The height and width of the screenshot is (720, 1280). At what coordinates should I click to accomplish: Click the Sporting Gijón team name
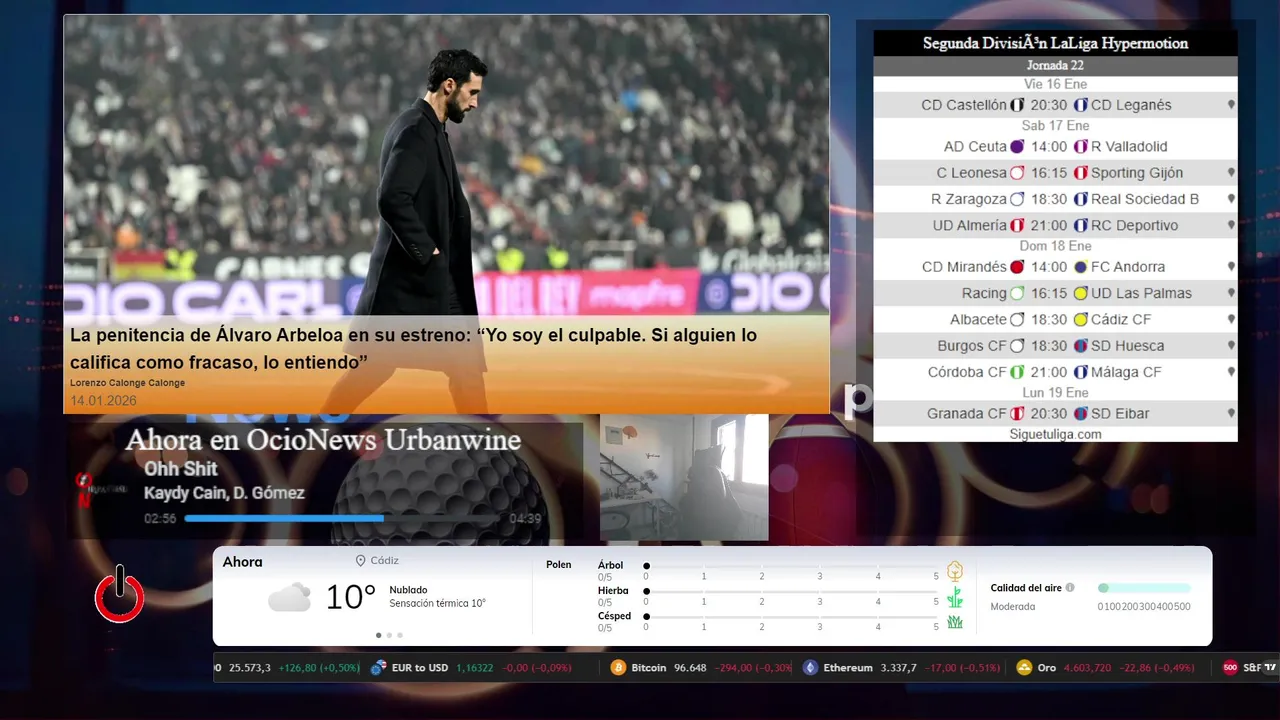tap(1137, 173)
